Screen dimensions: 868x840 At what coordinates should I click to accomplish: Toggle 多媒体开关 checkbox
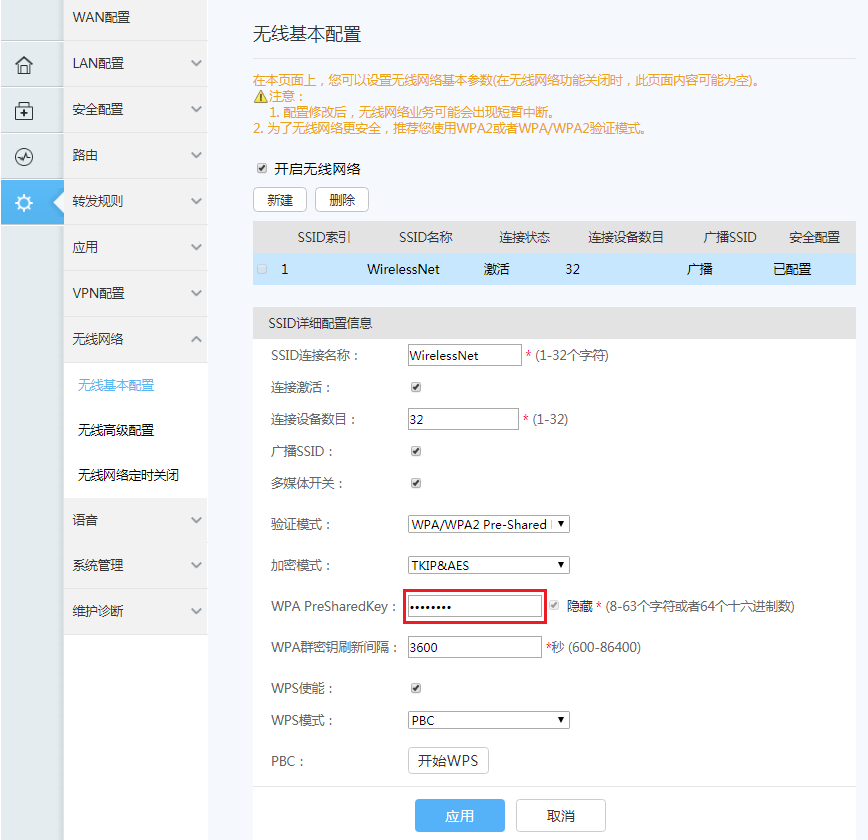point(416,483)
